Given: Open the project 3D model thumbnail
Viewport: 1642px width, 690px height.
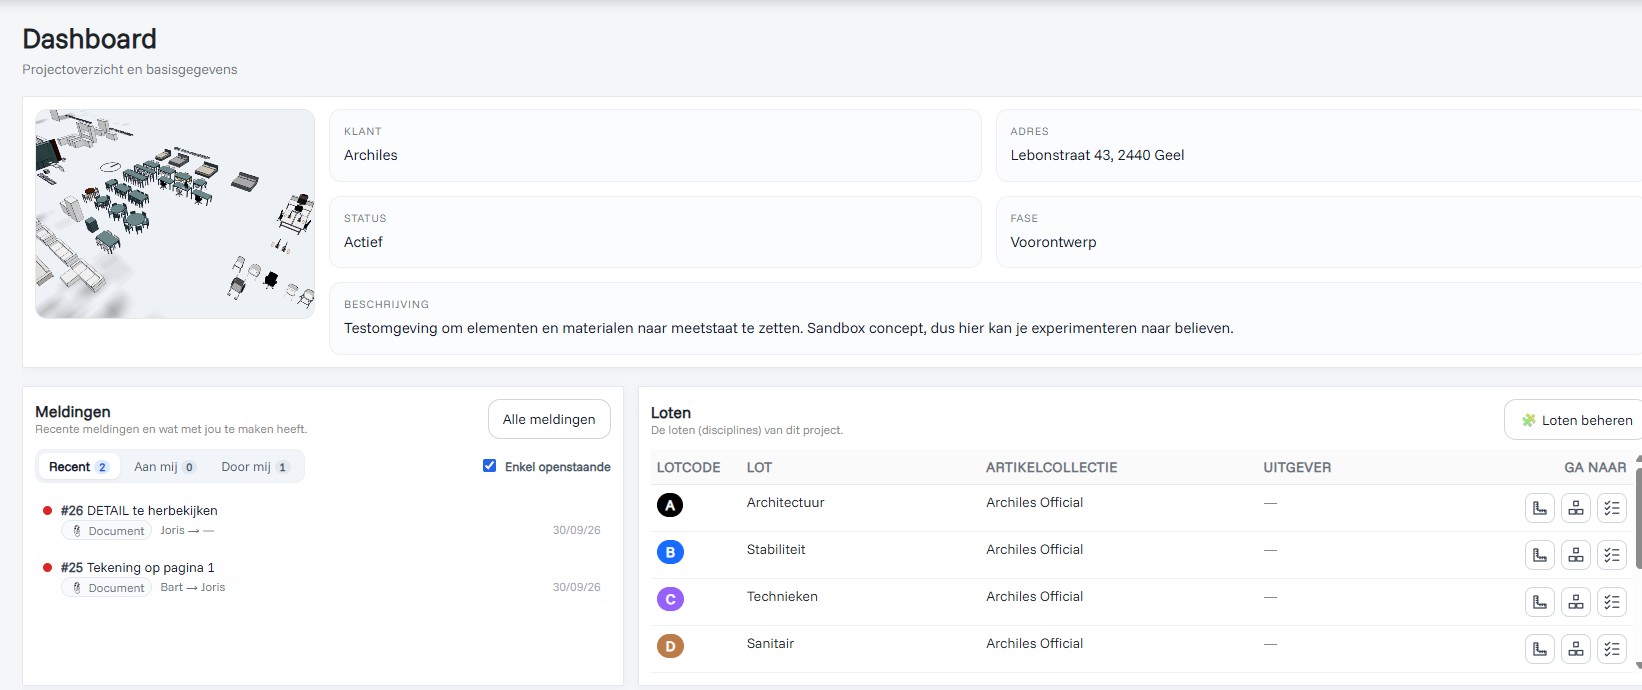Looking at the screenshot, I should click(x=175, y=214).
